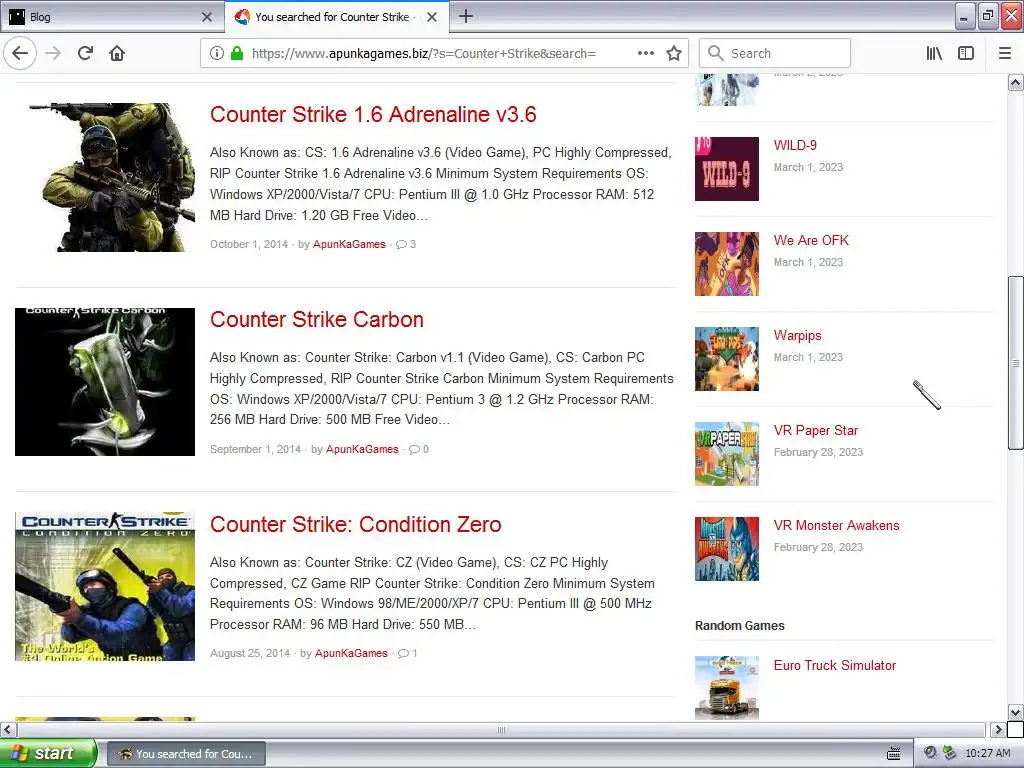Screen dimensions: 1024x768
Task: Bookmark this page with the star
Action: click(674, 54)
